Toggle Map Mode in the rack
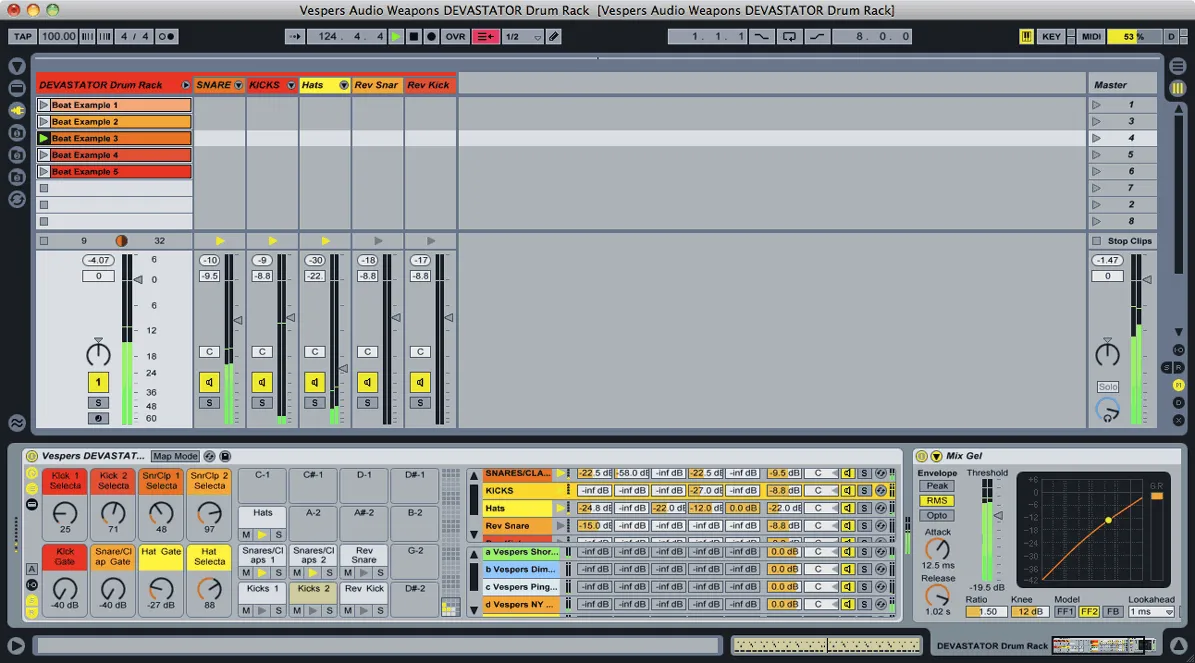1195x663 pixels. [x=175, y=456]
